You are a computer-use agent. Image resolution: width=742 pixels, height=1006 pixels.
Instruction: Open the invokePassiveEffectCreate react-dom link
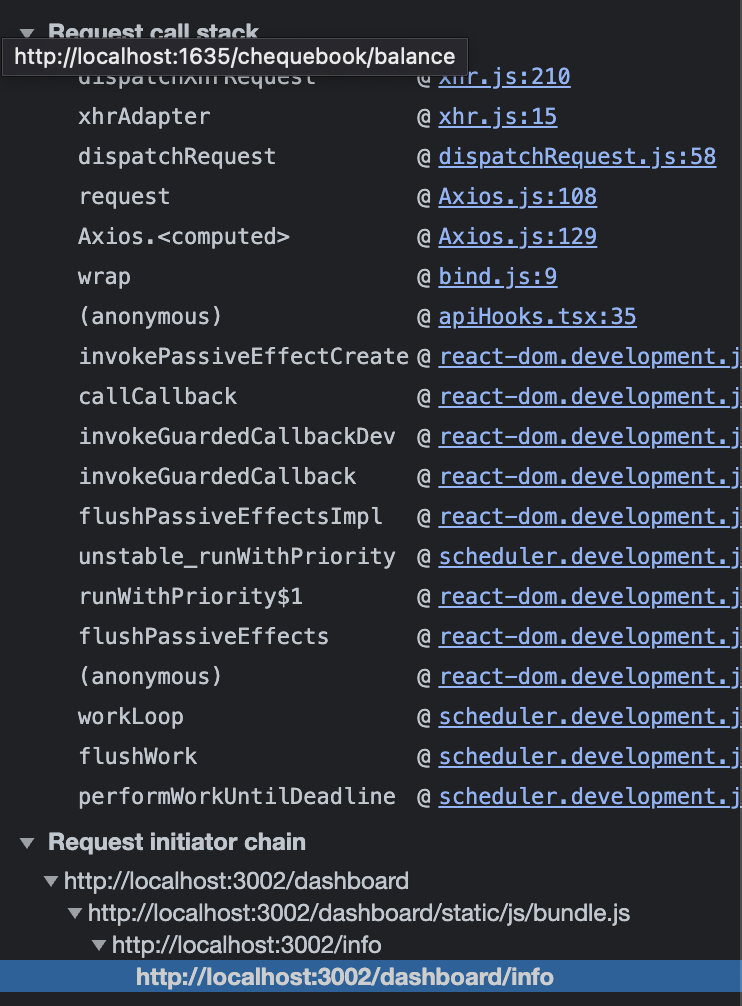click(590, 357)
